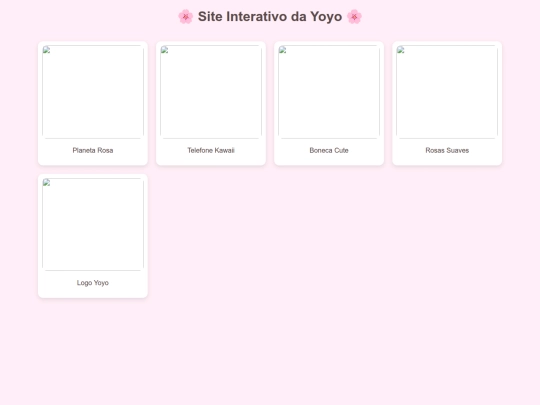The height and width of the screenshot is (405, 540).
Task: Open the Planeta Rosa image thumbnail
Action: [93, 92]
